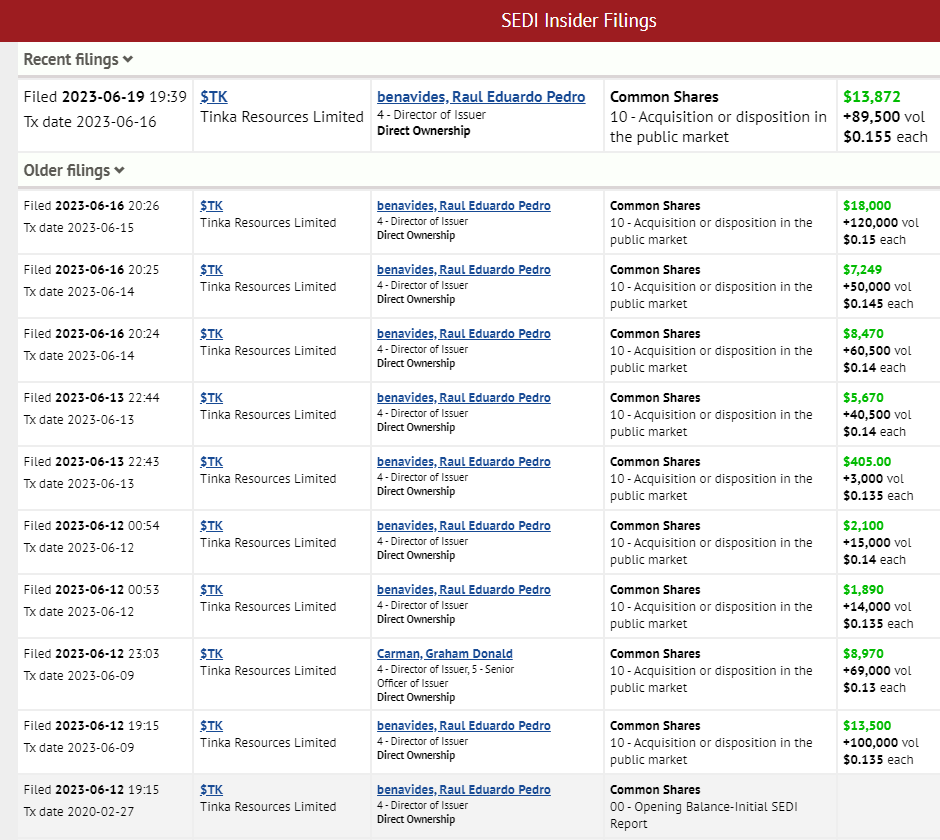Select the $5,670 transaction value
Screen dimensions: 940x840
point(863,398)
